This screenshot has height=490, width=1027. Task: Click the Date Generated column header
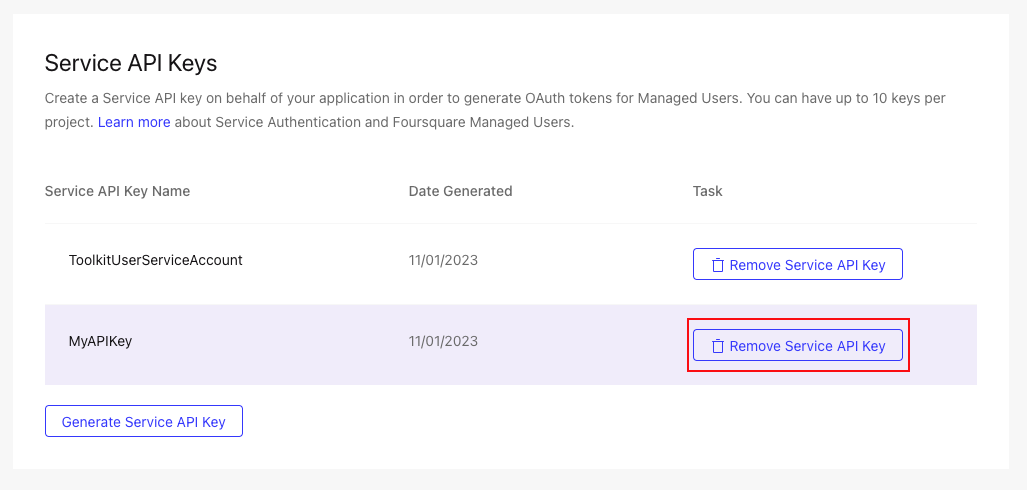tap(460, 191)
